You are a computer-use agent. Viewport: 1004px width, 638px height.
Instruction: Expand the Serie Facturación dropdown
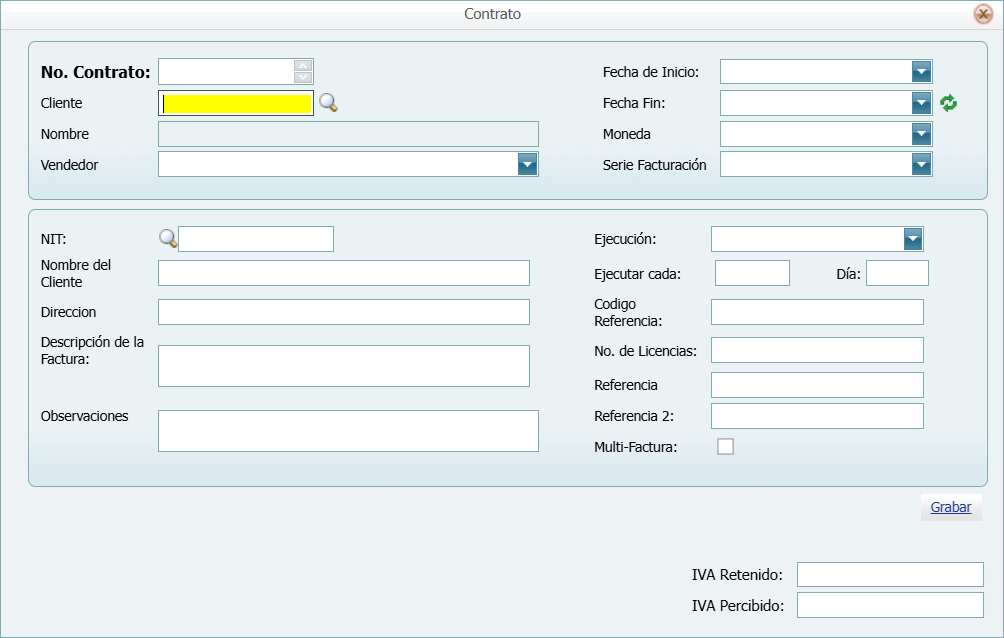coord(921,165)
